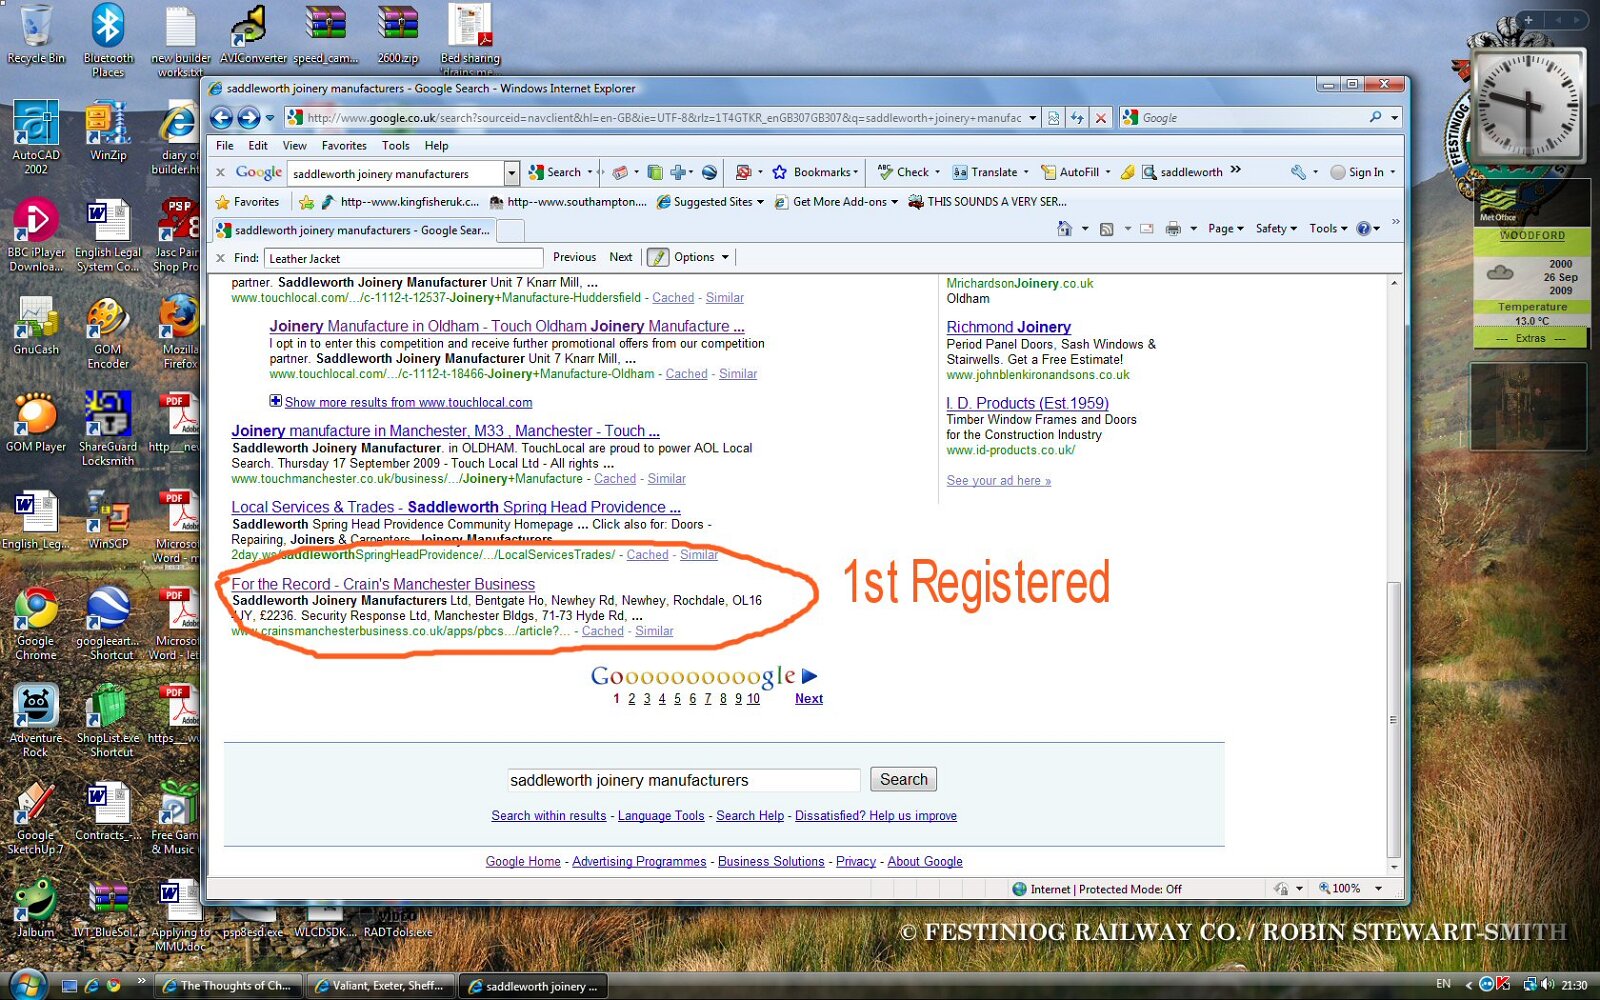Open the View menu
The width and height of the screenshot is (1600, 1000).
pos(294,146)
